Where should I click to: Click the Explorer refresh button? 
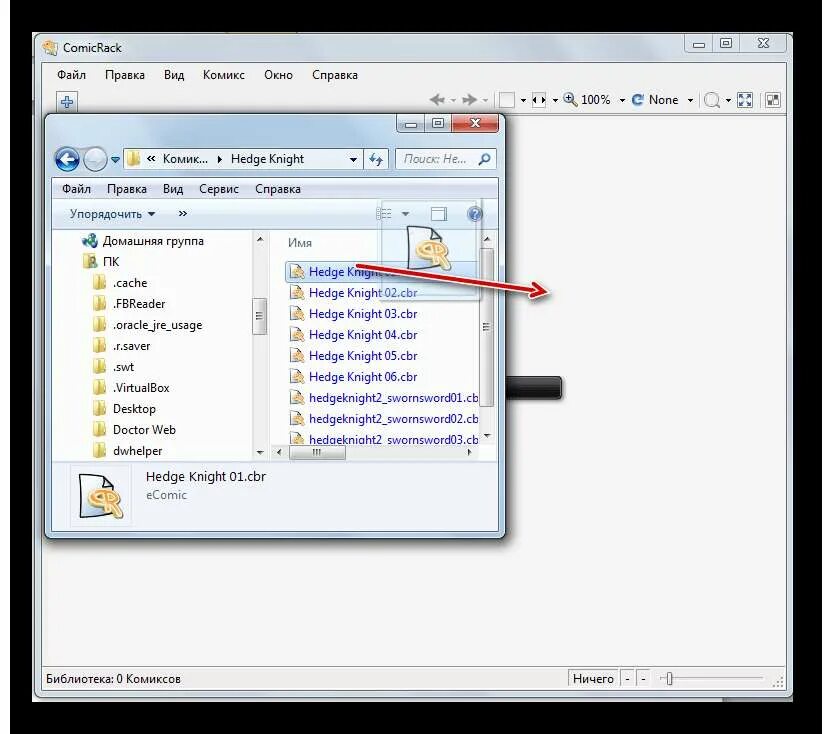coord(376,159)
